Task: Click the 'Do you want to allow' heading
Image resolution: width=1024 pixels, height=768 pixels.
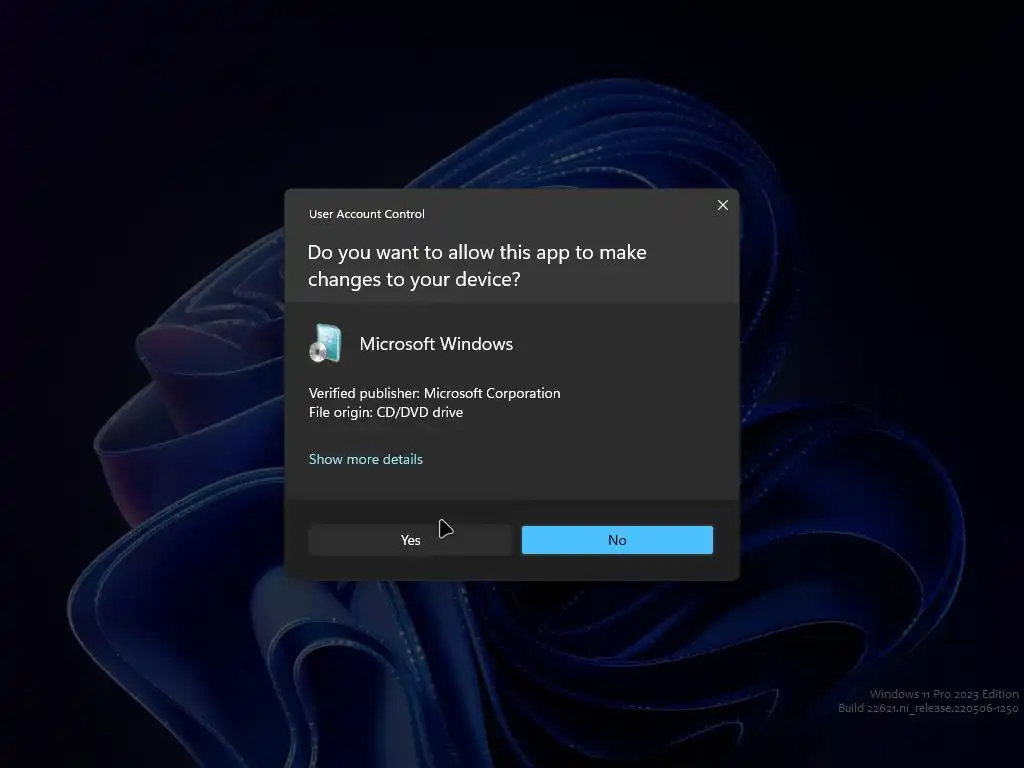Action: tap(477, 266)
